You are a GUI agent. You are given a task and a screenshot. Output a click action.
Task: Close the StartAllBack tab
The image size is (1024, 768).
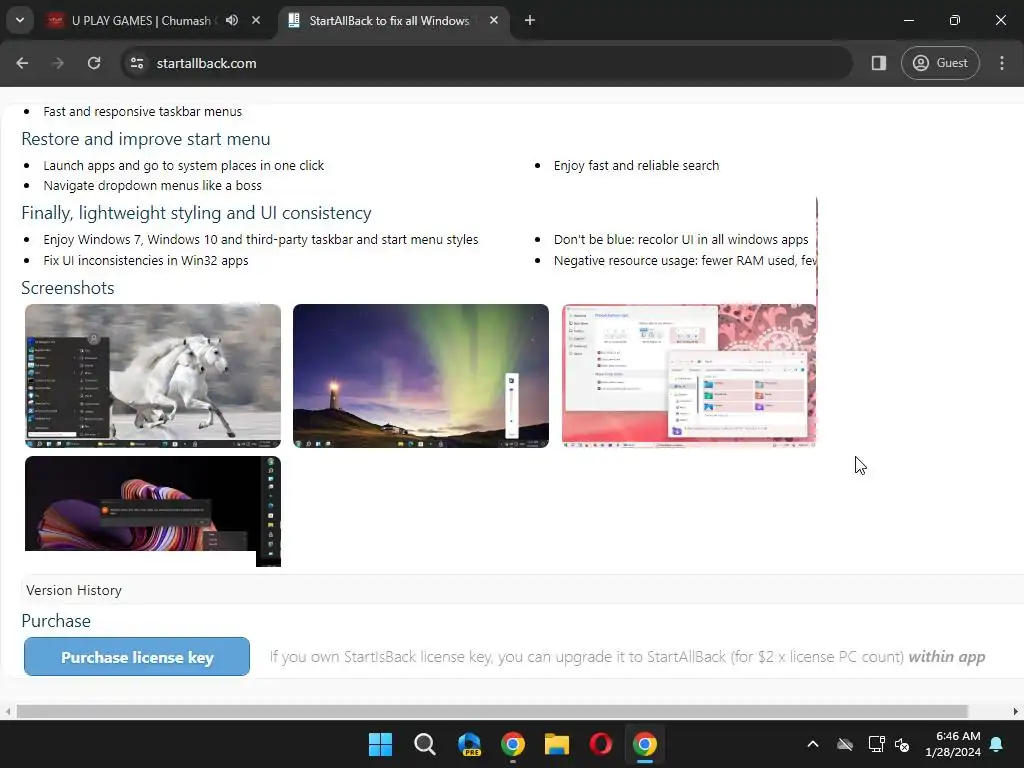point(494,20)
